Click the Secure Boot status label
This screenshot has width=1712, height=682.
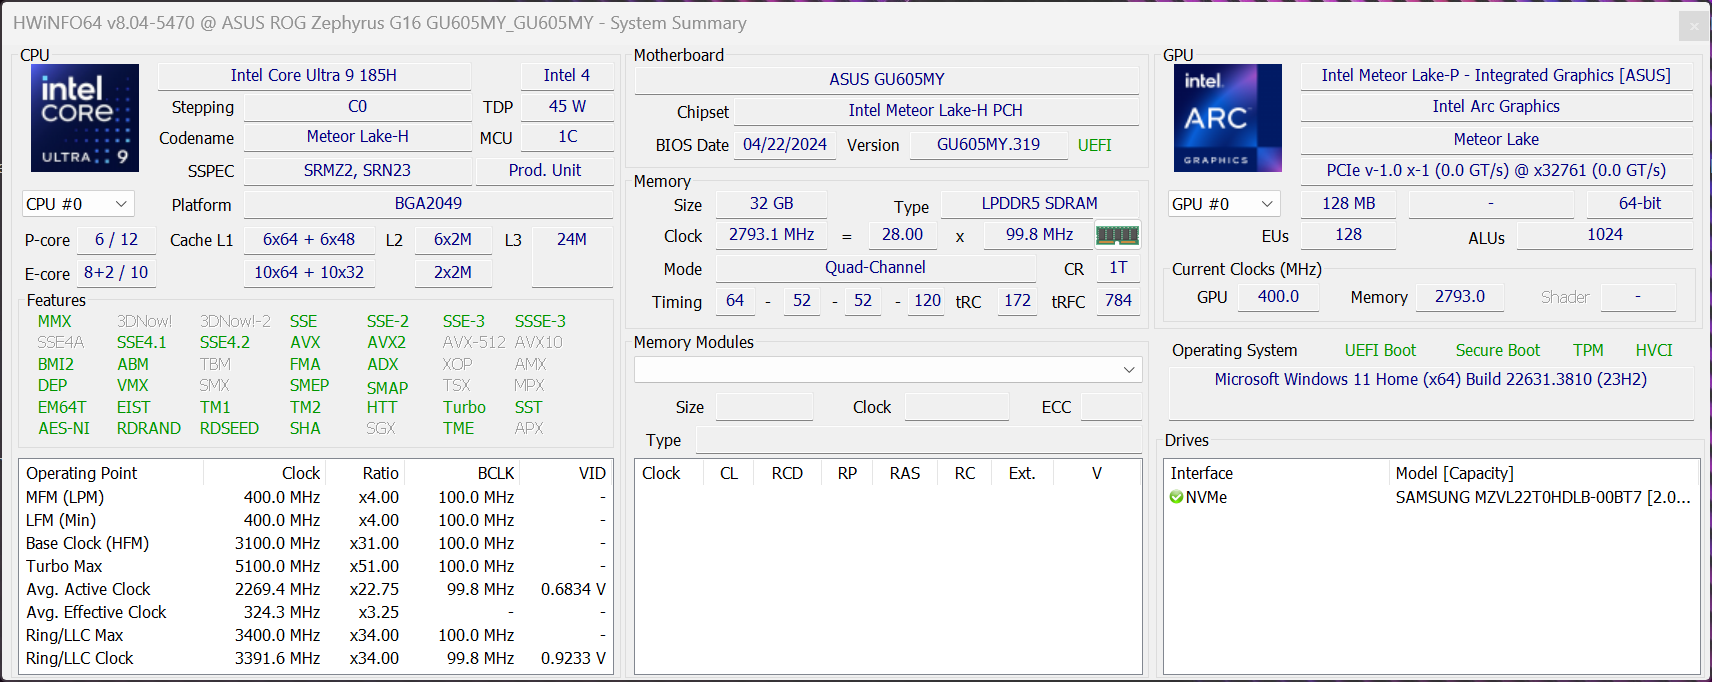pos(1497,350)
